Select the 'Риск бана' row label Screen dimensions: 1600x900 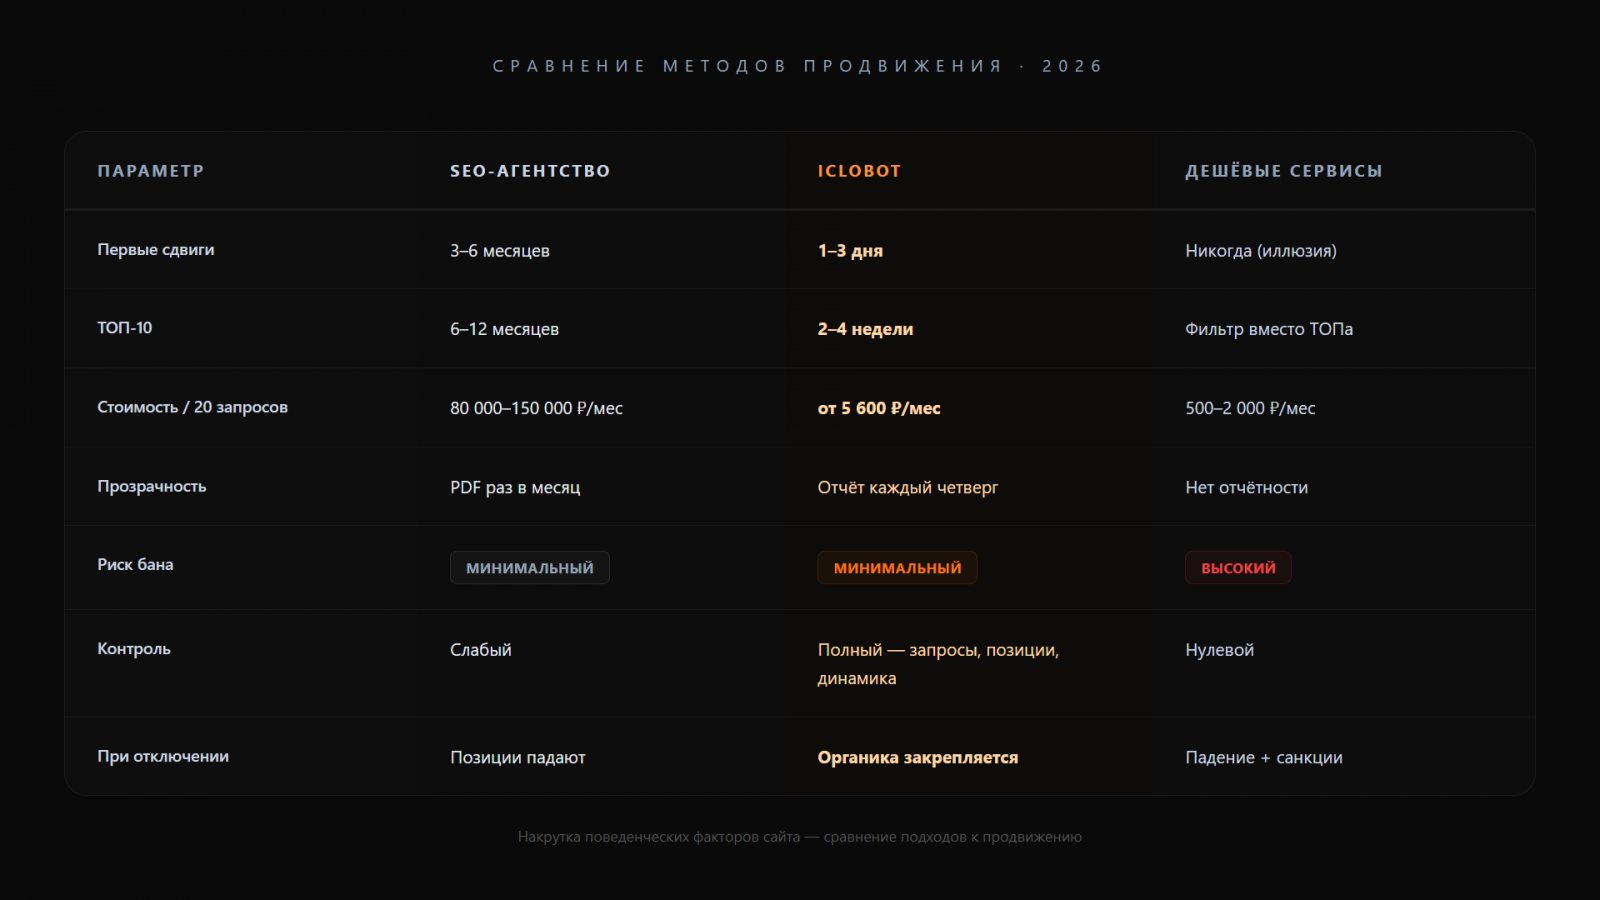click(x=135, y=565)
